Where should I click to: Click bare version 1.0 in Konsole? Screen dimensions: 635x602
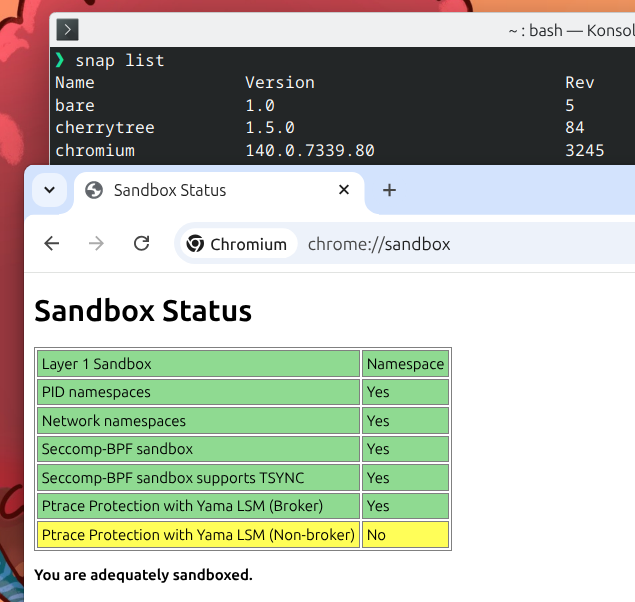point(260,106)
